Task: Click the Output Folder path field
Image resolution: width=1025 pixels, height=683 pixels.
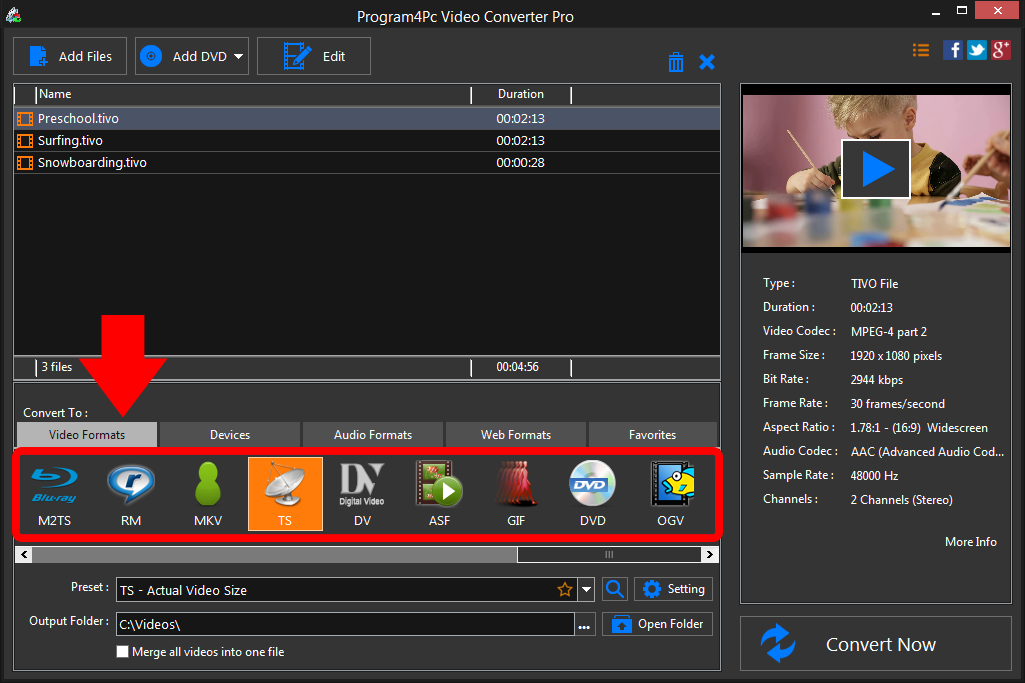Action: point(345,624)
